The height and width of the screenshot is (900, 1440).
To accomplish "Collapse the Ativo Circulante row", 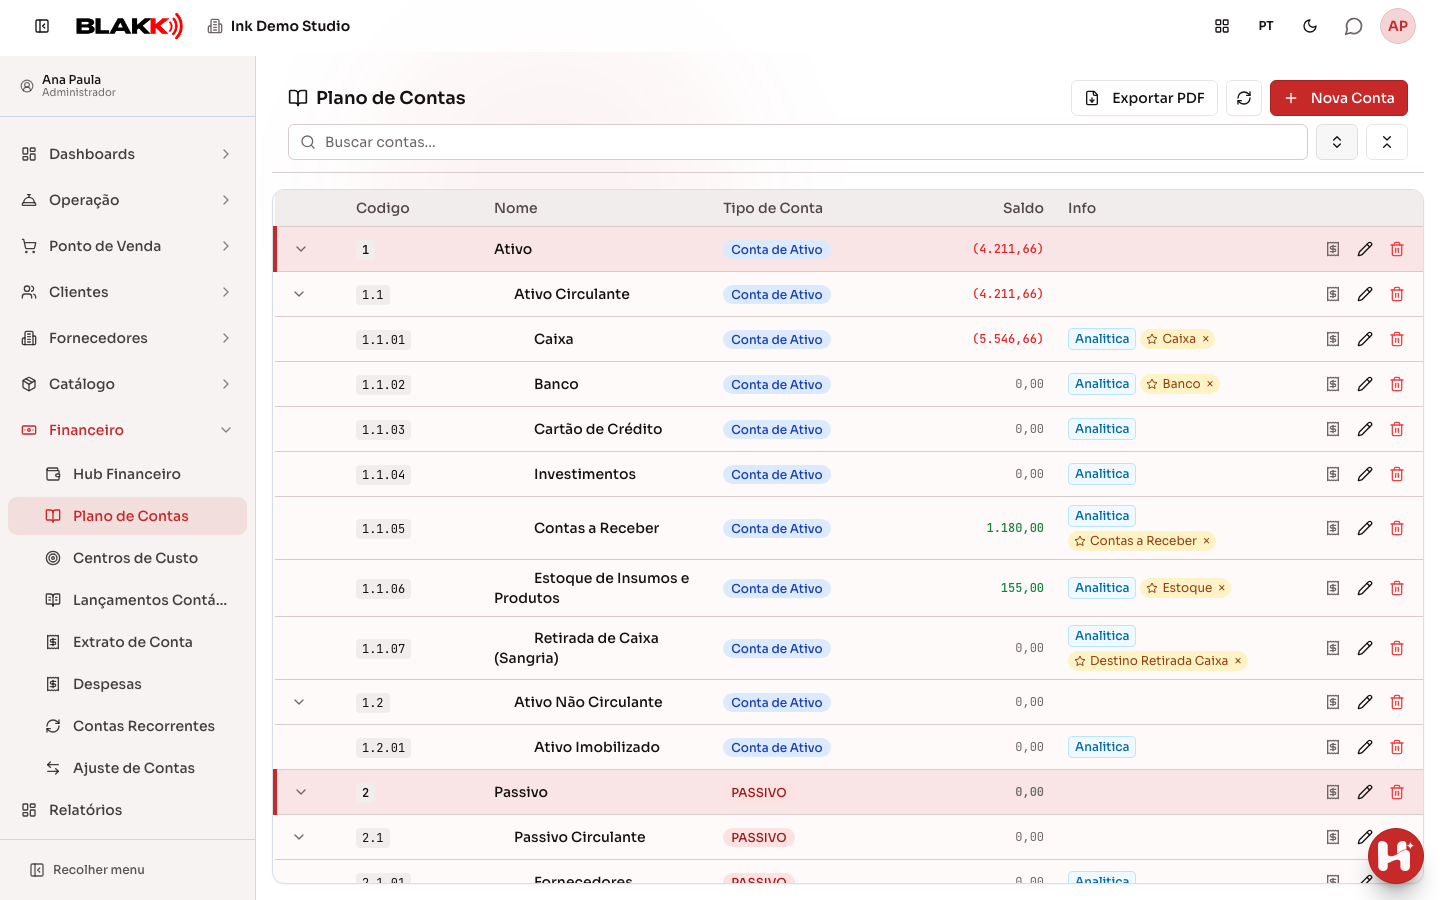I will click(299, 294).
